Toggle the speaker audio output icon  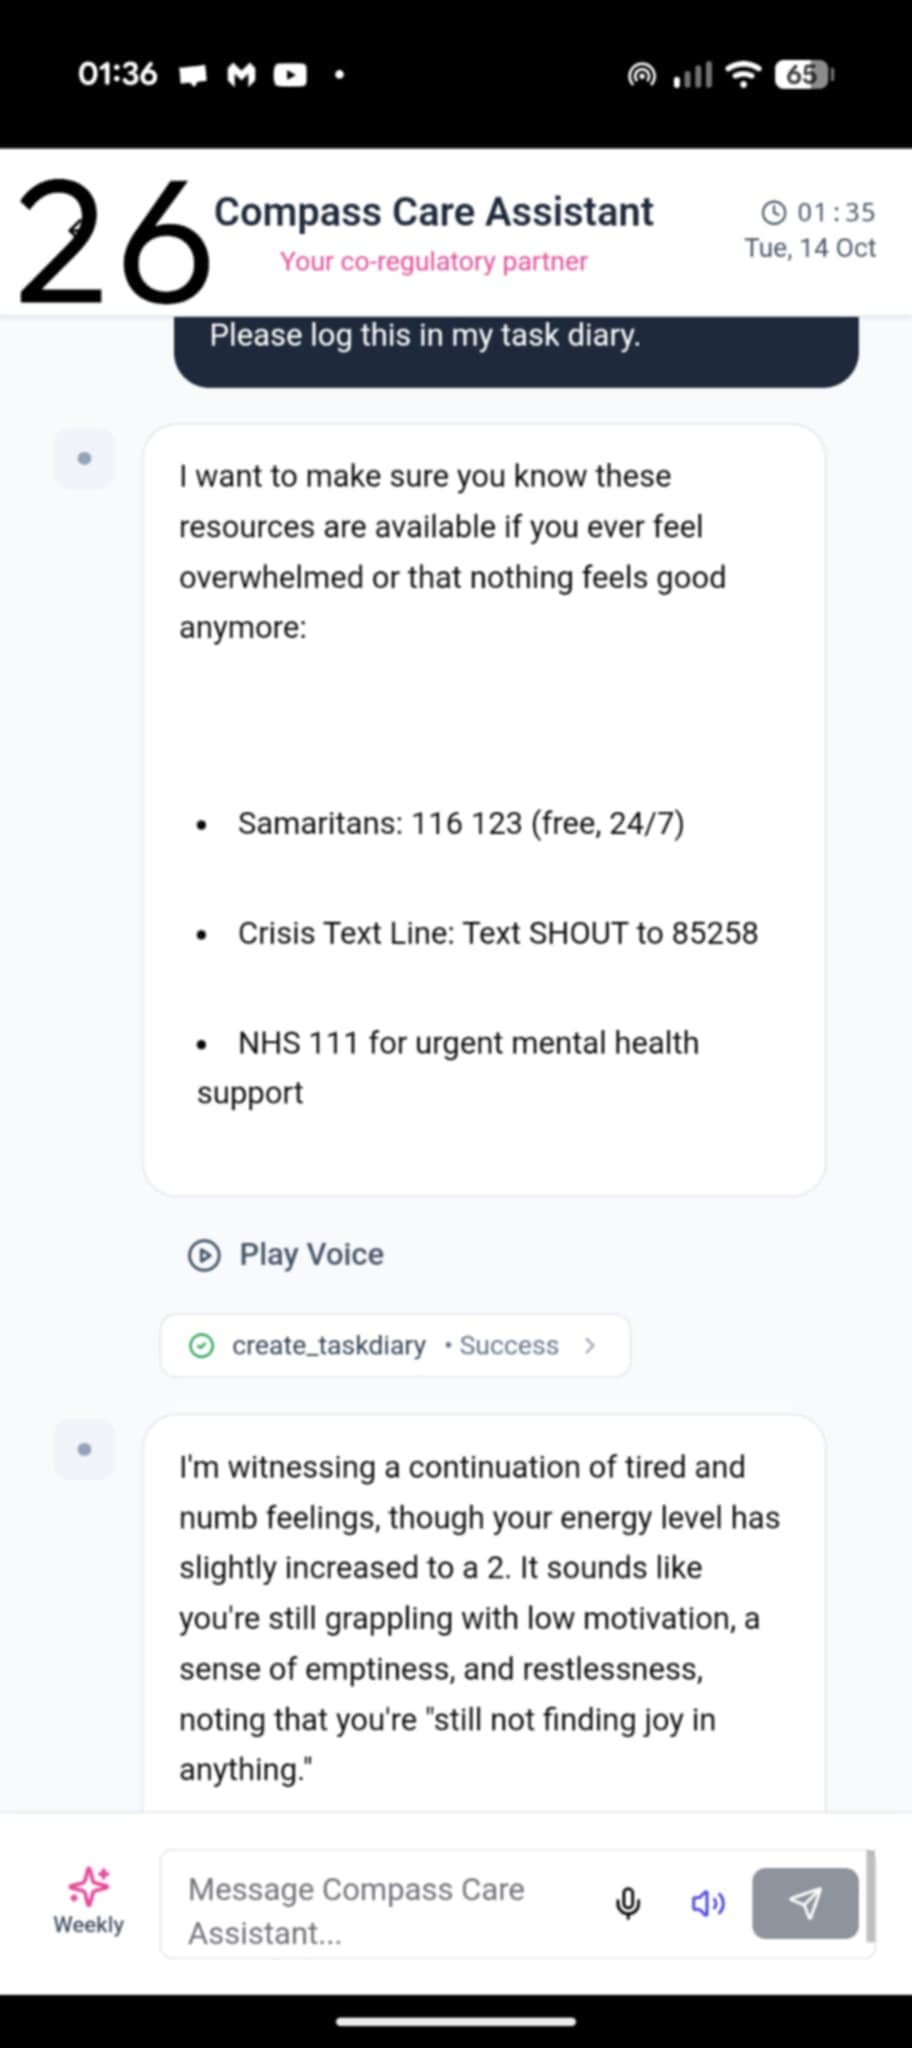[708, 1903]
